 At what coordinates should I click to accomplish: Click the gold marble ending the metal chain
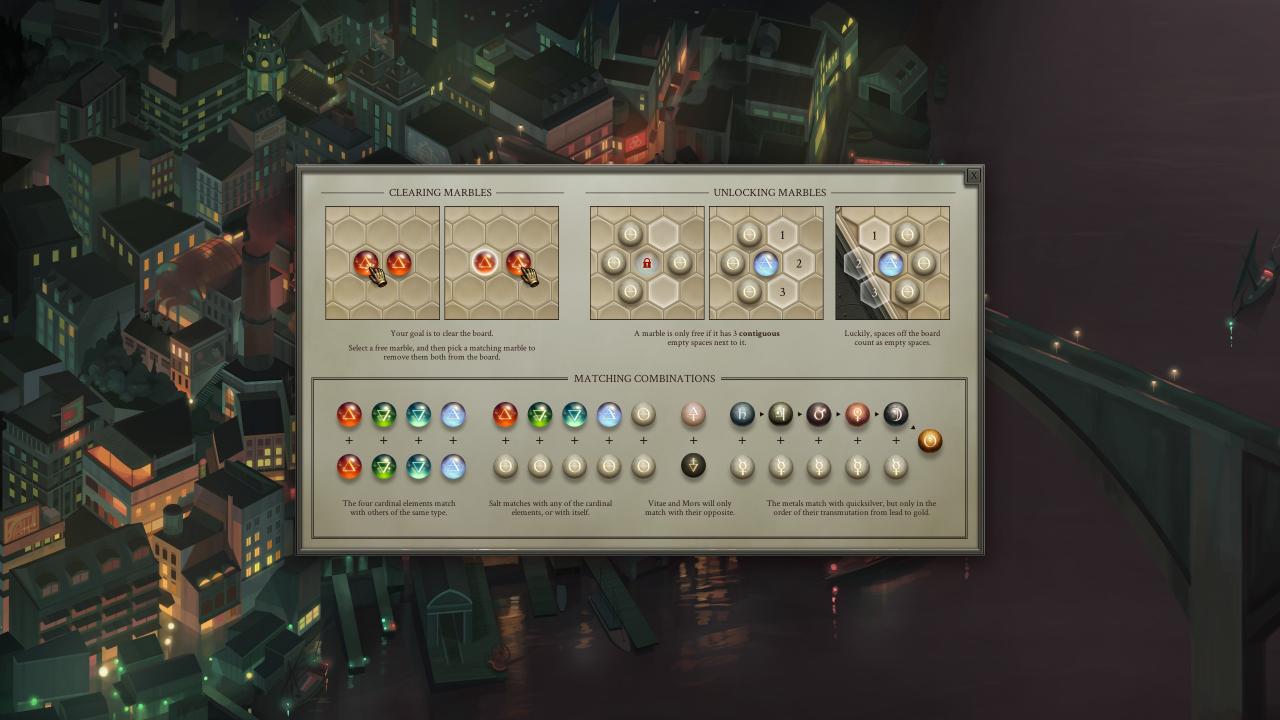point(929,440)
